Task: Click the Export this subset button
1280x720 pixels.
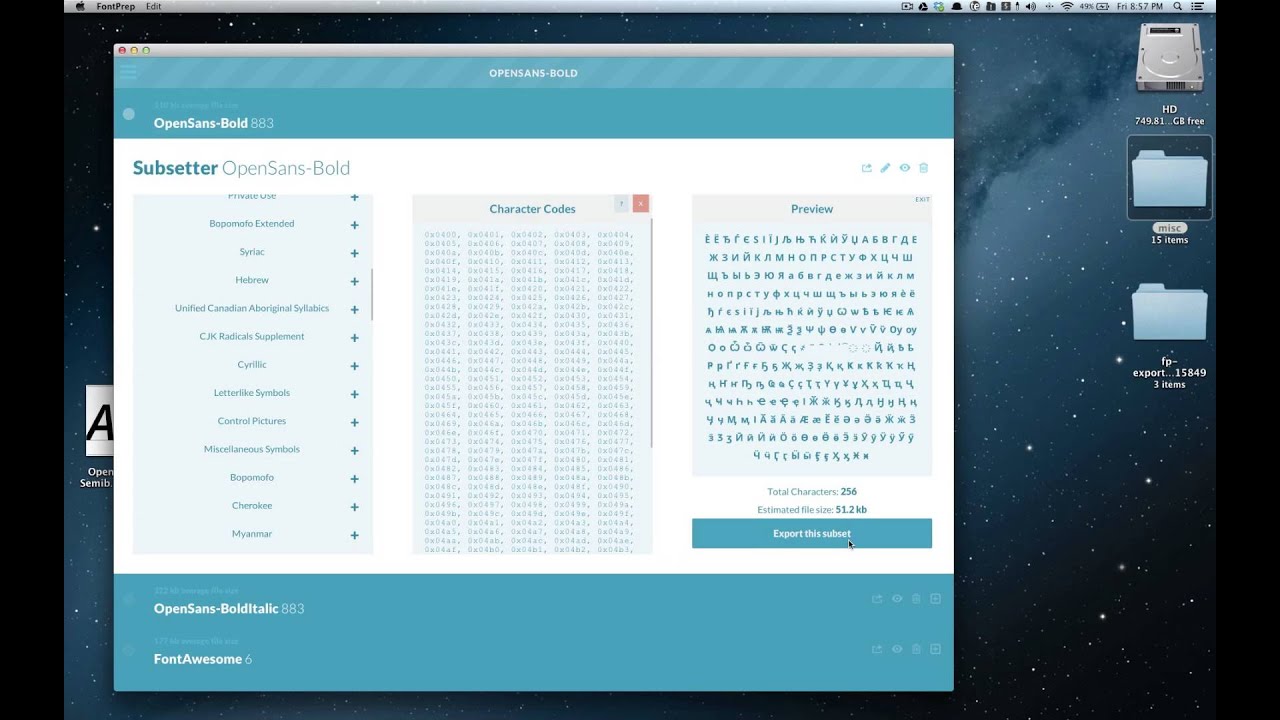Action: (812, 533)
